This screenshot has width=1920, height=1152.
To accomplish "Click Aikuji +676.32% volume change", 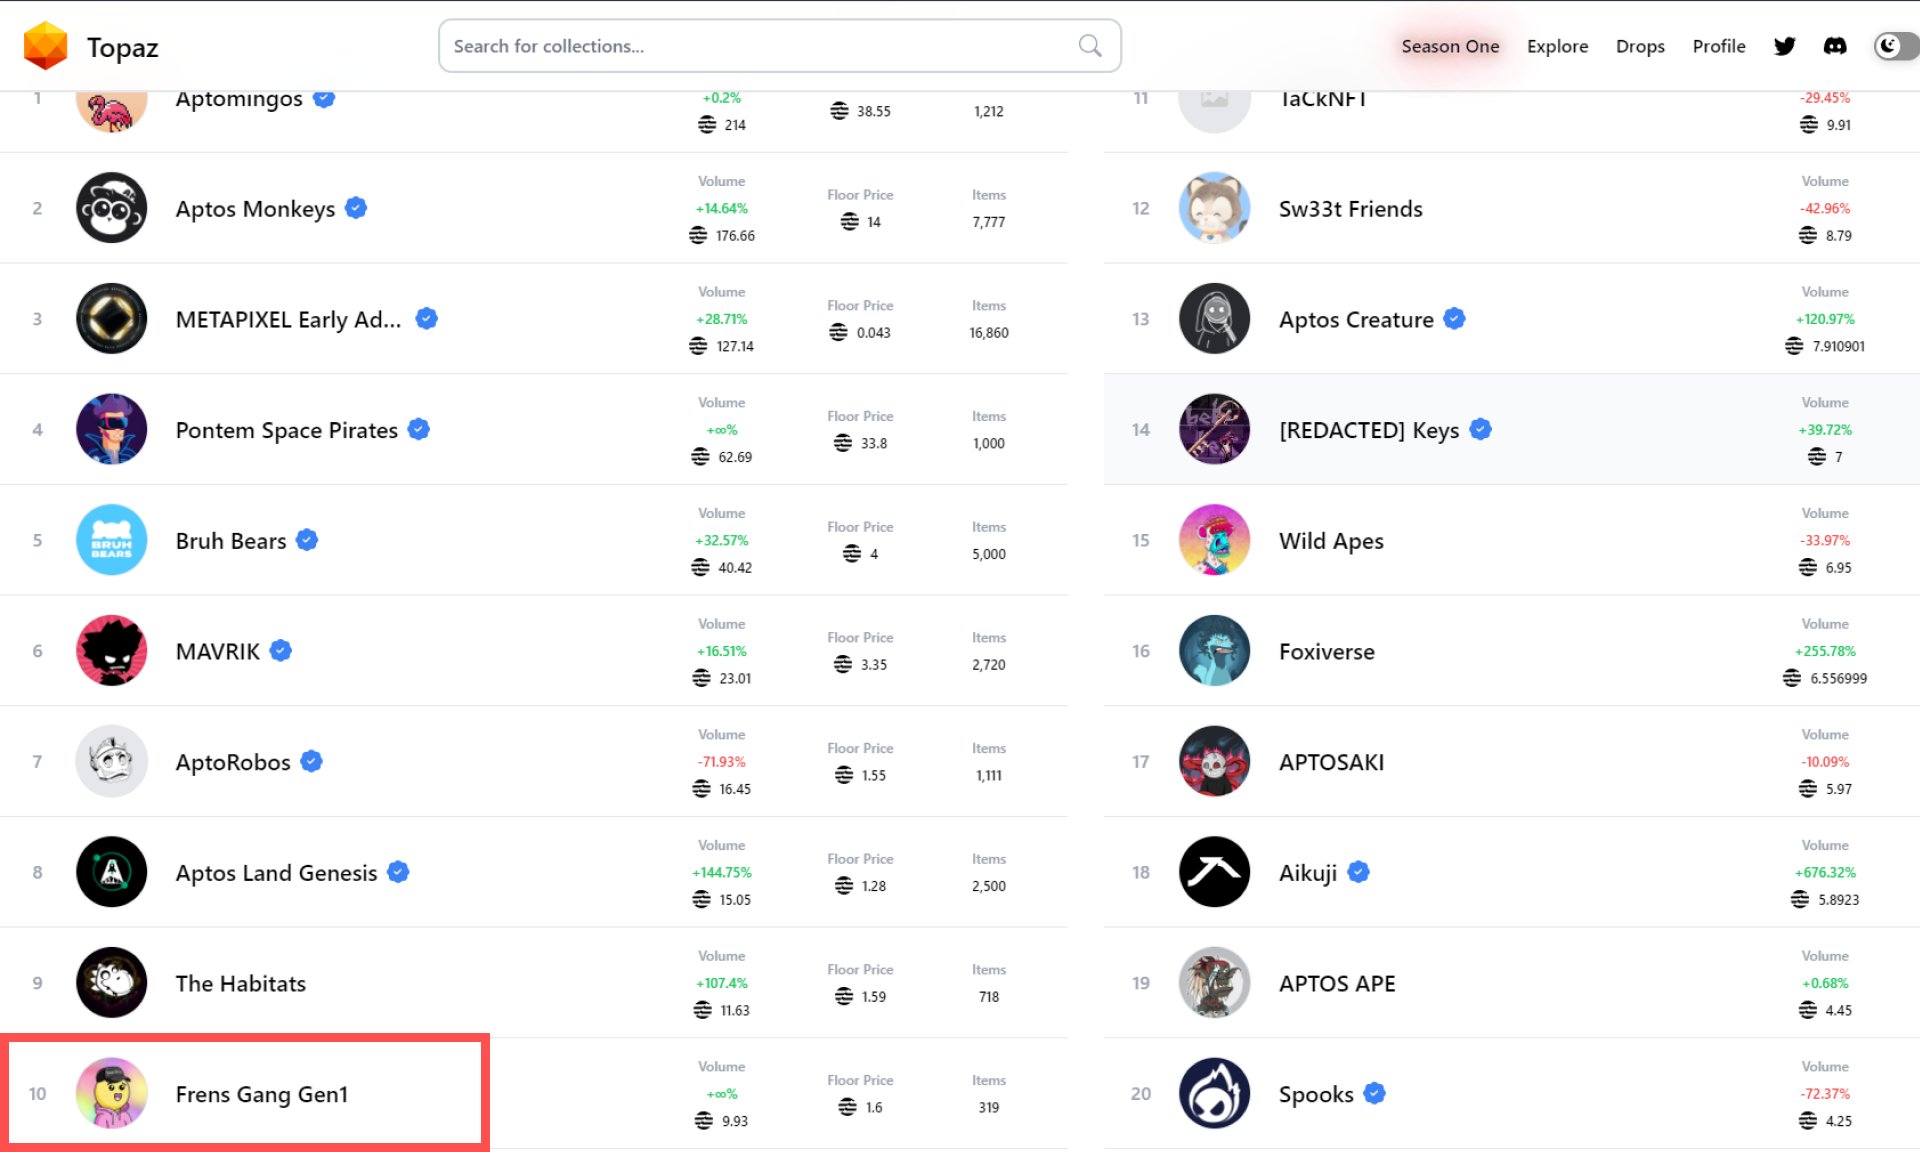I will 1825,872.
